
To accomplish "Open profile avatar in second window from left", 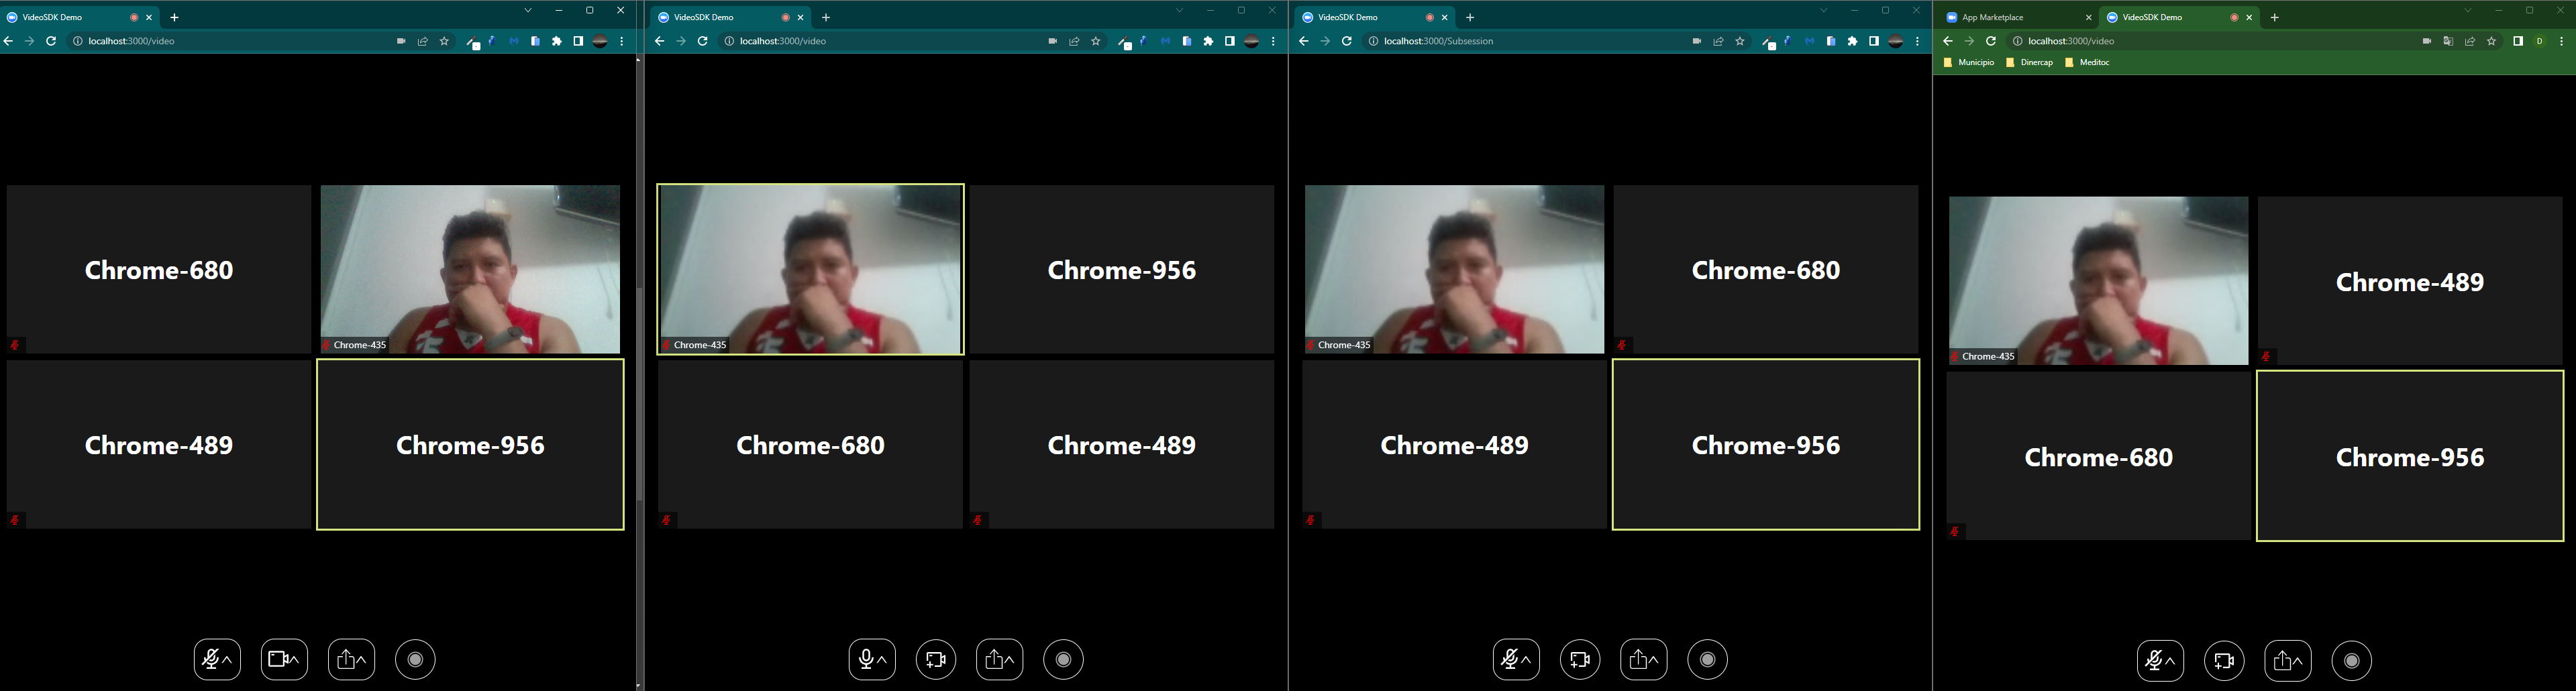I will click(1252, 41).
